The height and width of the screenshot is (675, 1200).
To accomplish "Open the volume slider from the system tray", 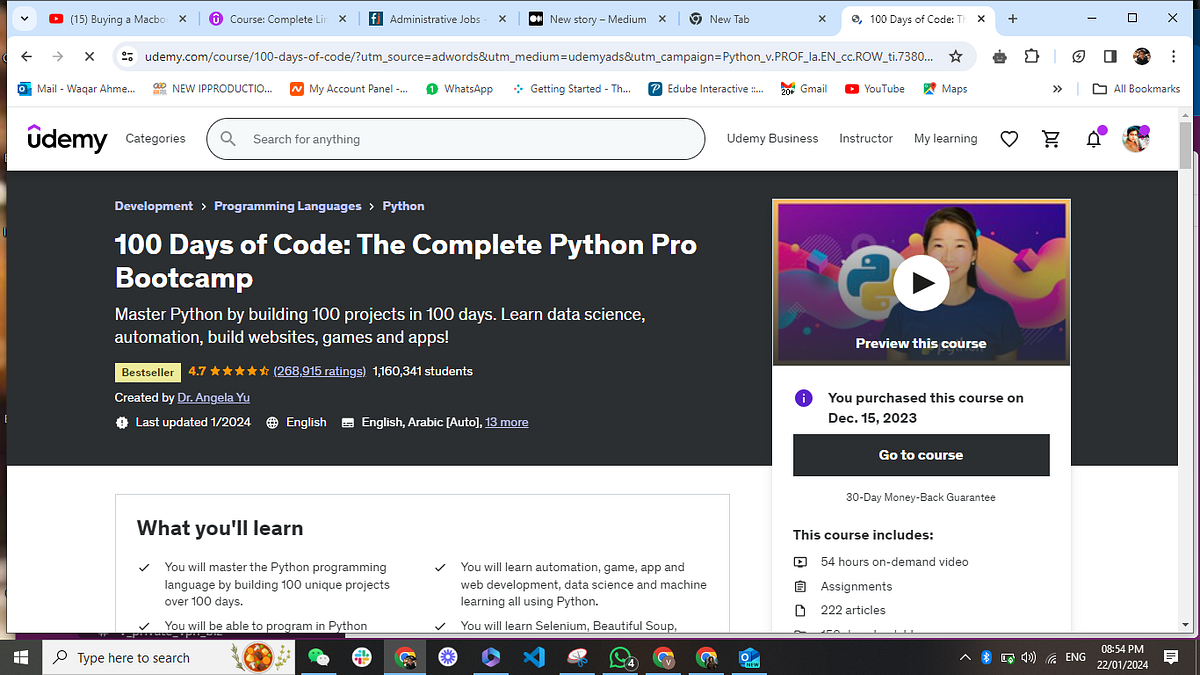I will coord(1028,657).
